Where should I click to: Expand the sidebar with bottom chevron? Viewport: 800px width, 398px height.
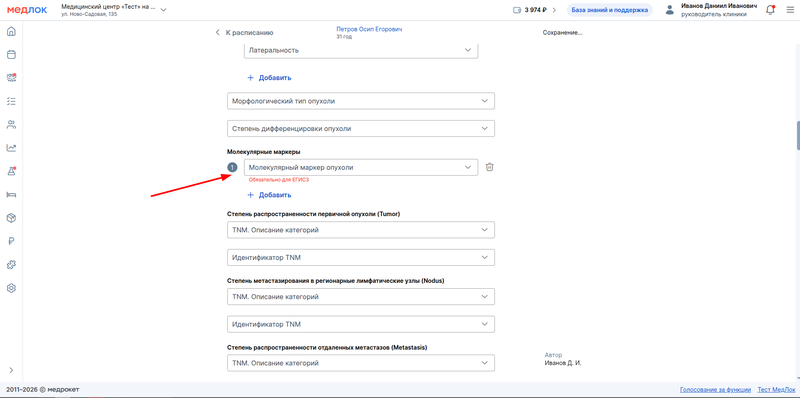click(11, 370)
